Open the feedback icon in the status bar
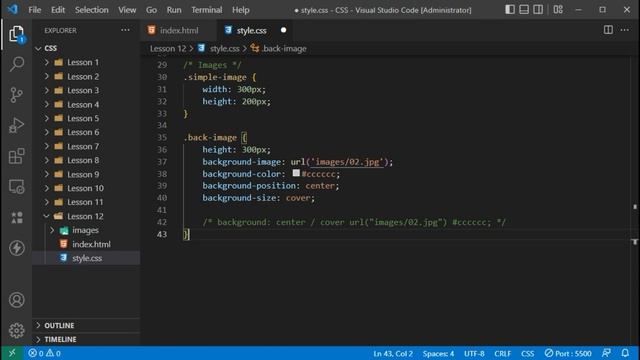The height and width of the screenshot is (360, 640). point(607,353)
